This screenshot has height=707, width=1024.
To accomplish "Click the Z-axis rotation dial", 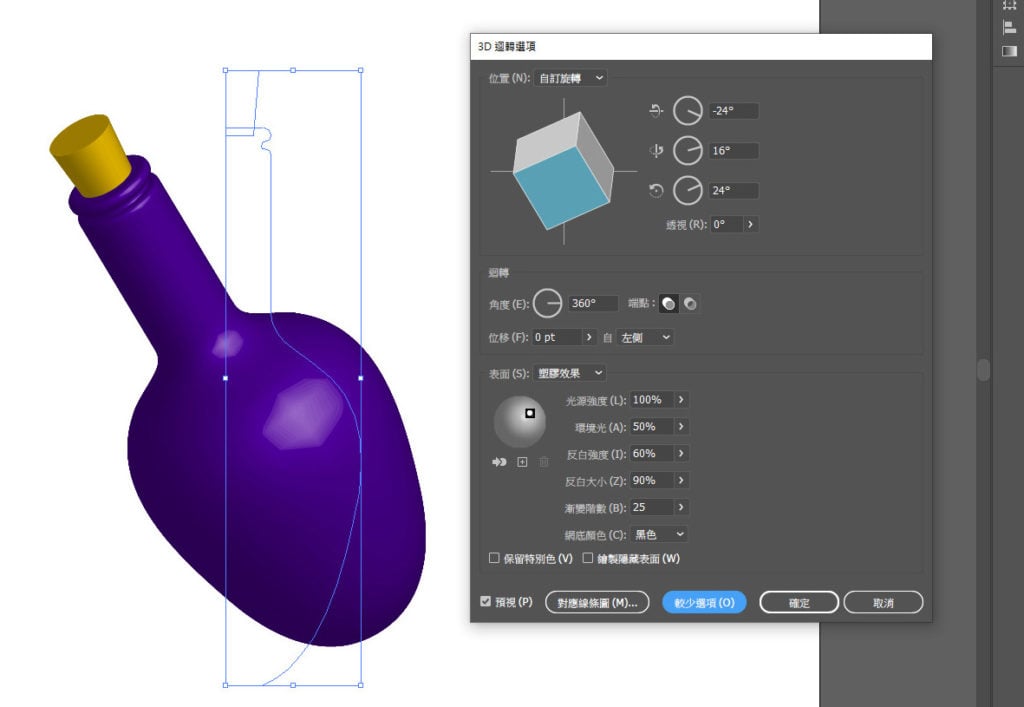I will click(688, 191).
